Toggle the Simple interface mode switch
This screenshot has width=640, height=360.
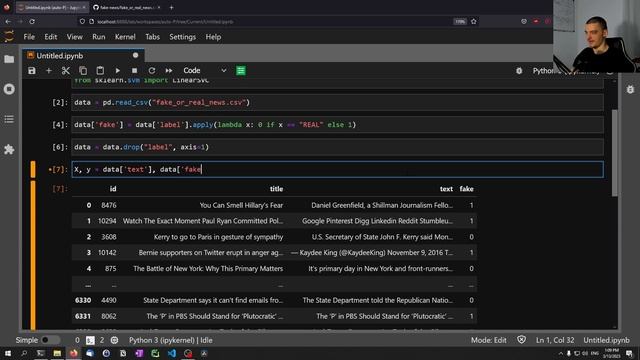(x=50, y=340)
